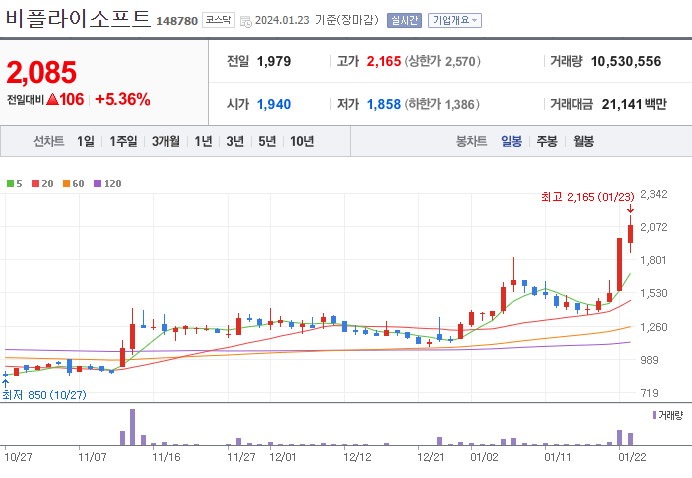Click the orange 60-day moving average swatch
The image size is (692, 478).
point(67,184)
